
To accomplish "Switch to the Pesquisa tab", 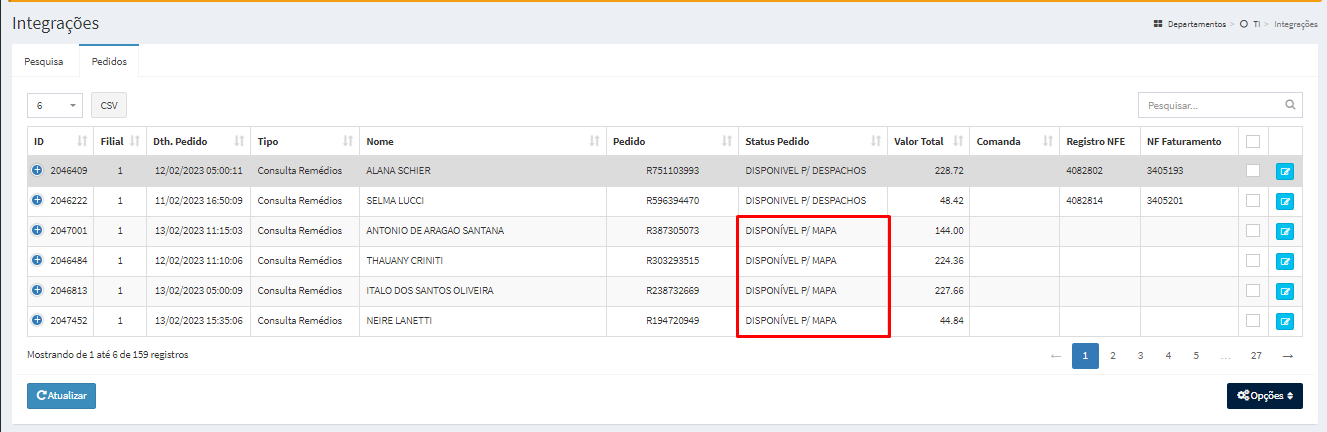I will point(44,62).
